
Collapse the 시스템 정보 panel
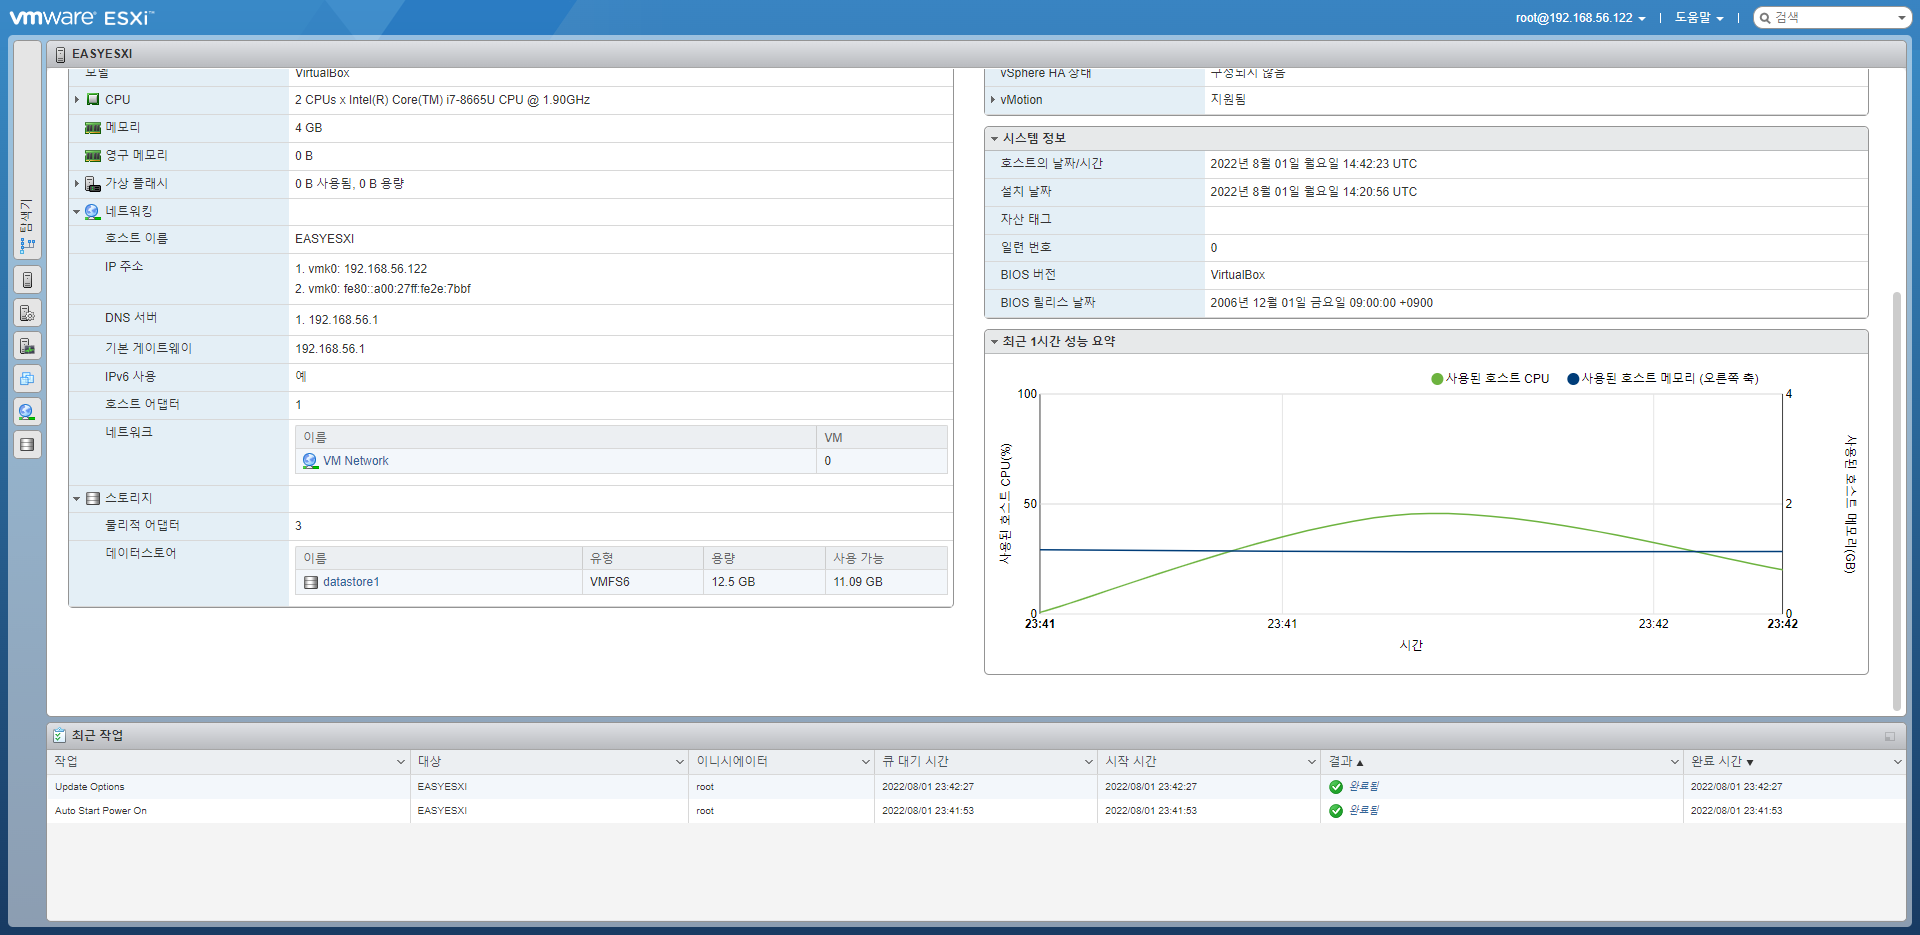click(x=994, y=139)
